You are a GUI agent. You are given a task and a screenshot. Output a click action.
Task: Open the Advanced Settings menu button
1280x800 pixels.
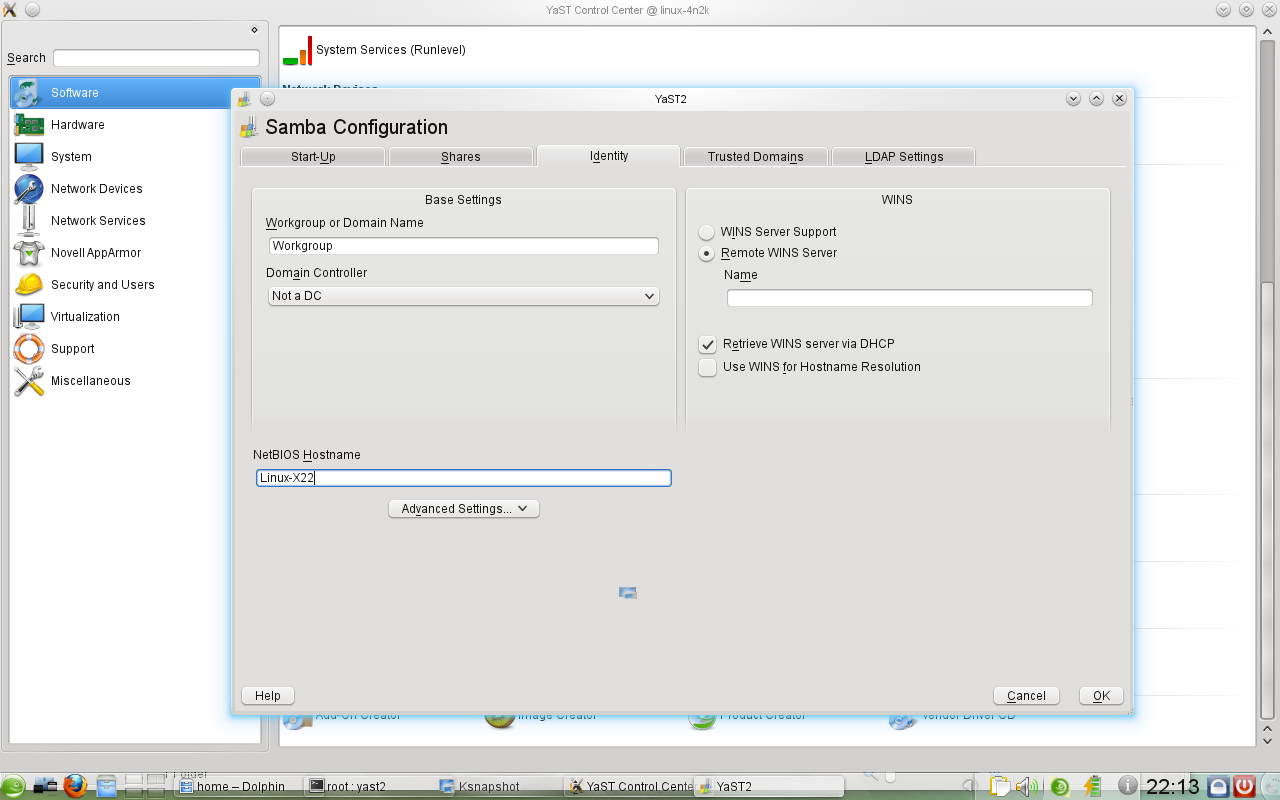(x=464, y=509)
